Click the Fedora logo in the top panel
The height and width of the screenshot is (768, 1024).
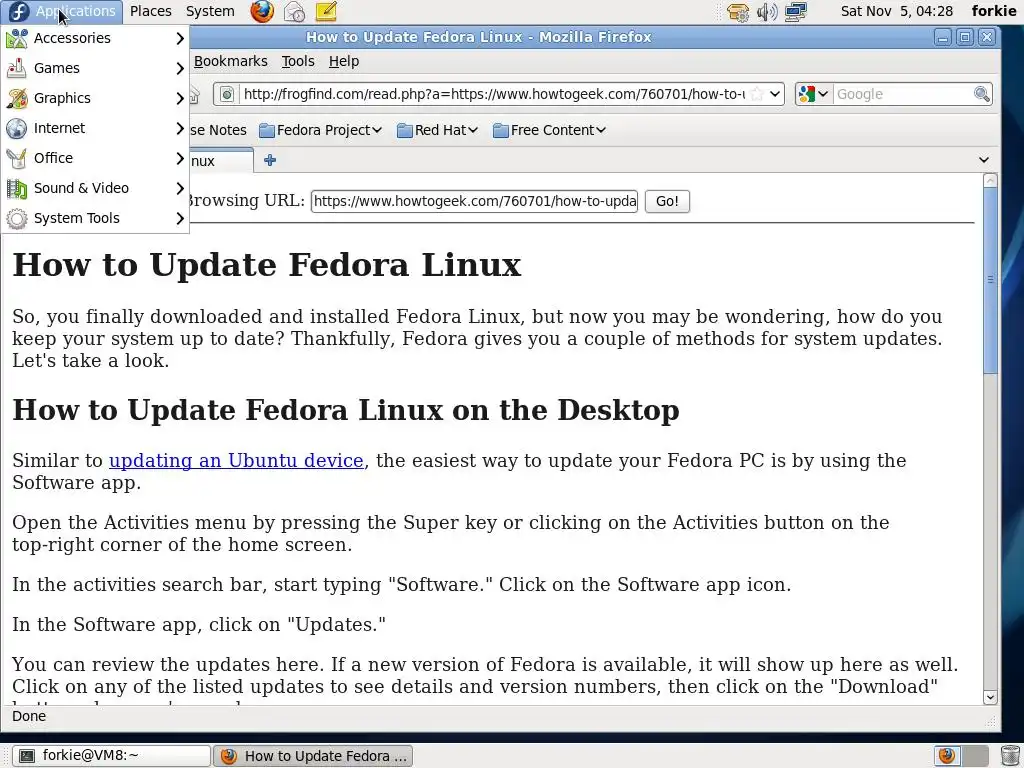tap(18, 11)
